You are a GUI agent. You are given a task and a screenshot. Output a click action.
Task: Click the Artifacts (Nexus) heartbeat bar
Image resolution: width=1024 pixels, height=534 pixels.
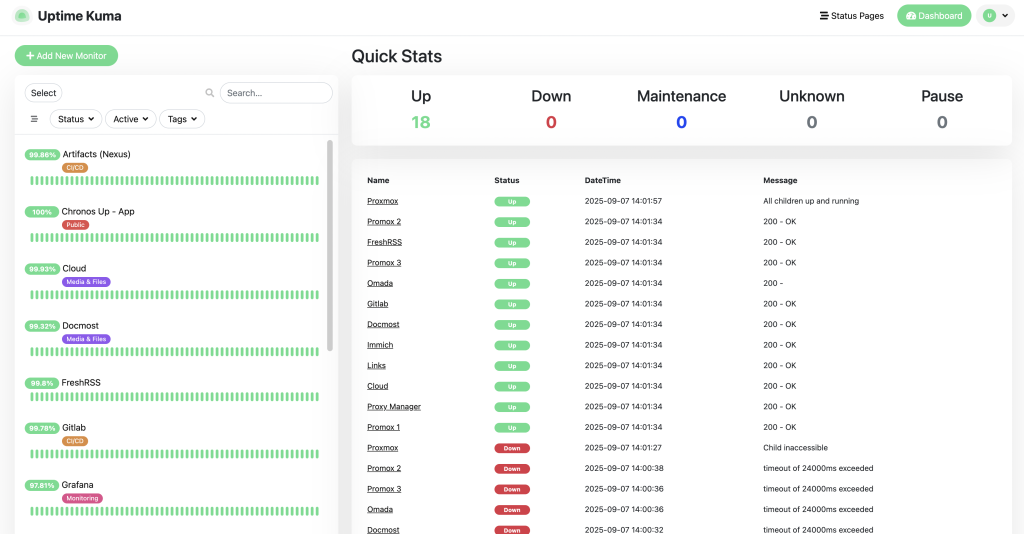tap(174, 181)
